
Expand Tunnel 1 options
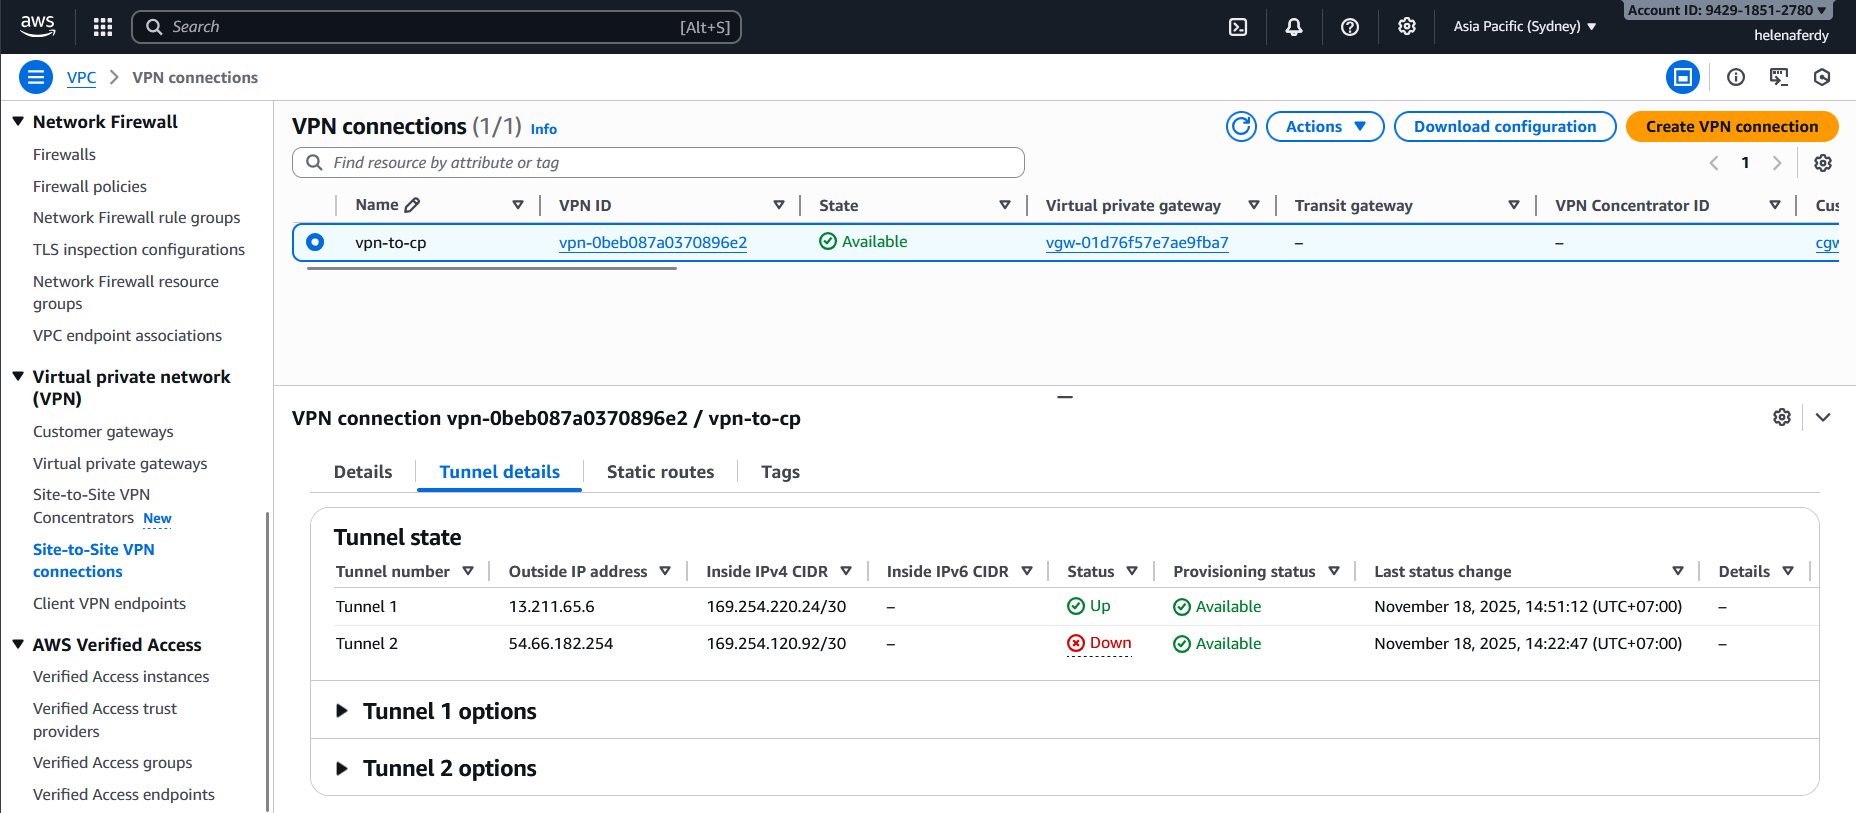[342, 711]
